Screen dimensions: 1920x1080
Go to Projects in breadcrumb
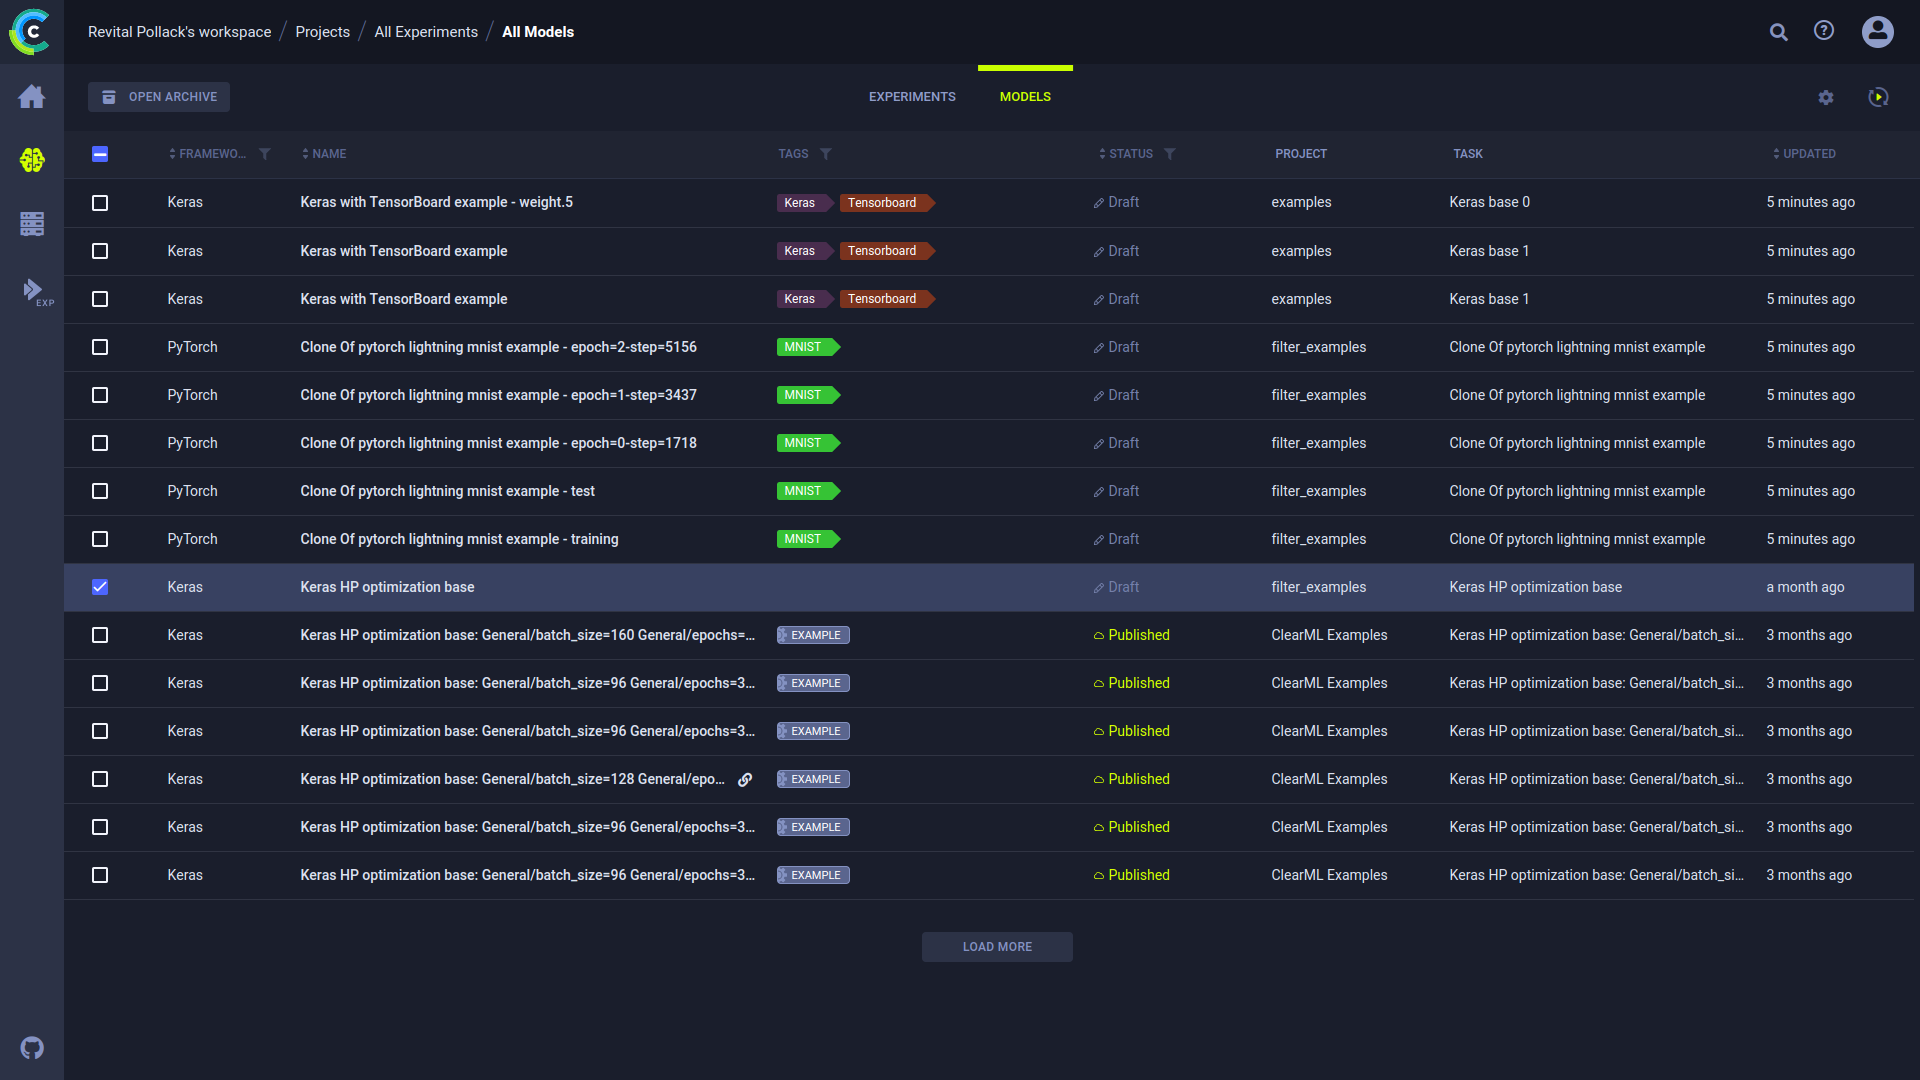(x=322, y=32)
